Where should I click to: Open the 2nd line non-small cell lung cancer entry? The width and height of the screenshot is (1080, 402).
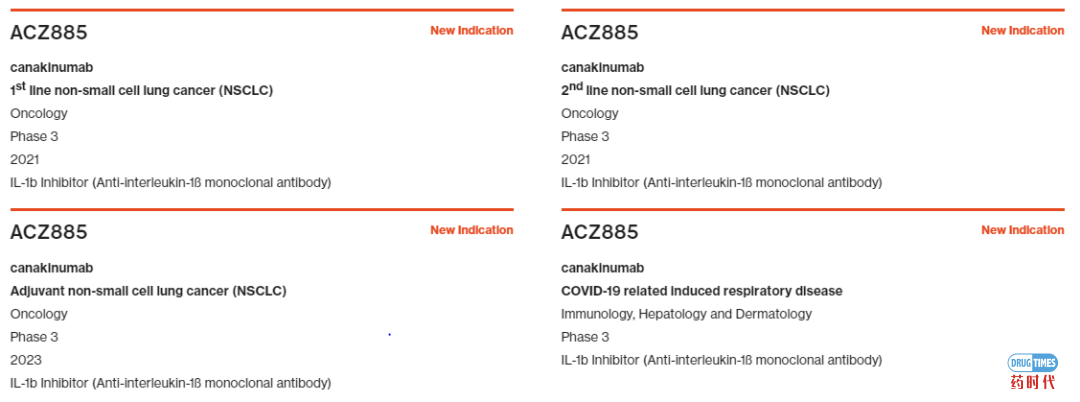pos(695,90)
